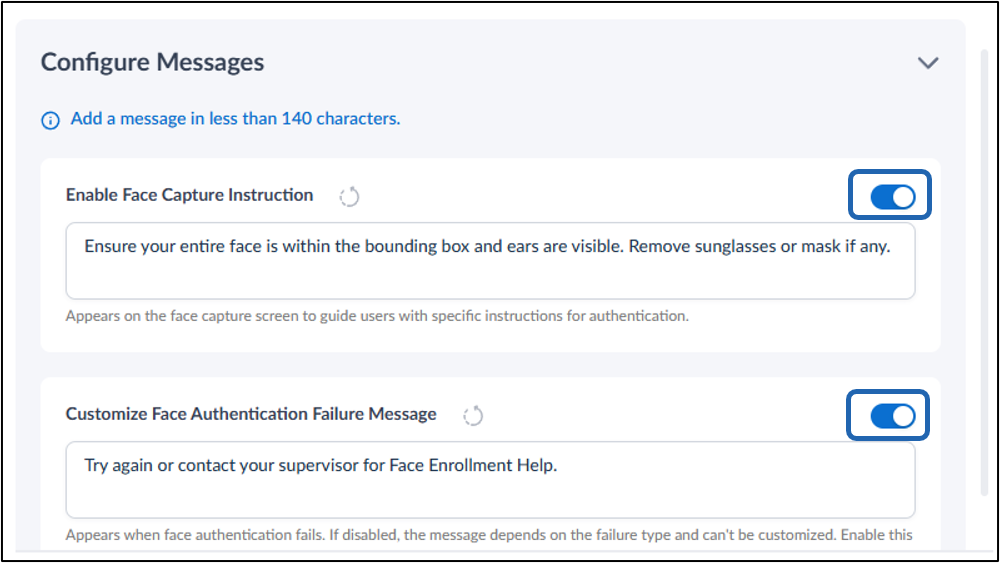Click 'Appears on the face capture screen' helper text
The height and width of the screenshot is (563, 1000).
coord(377,316)
